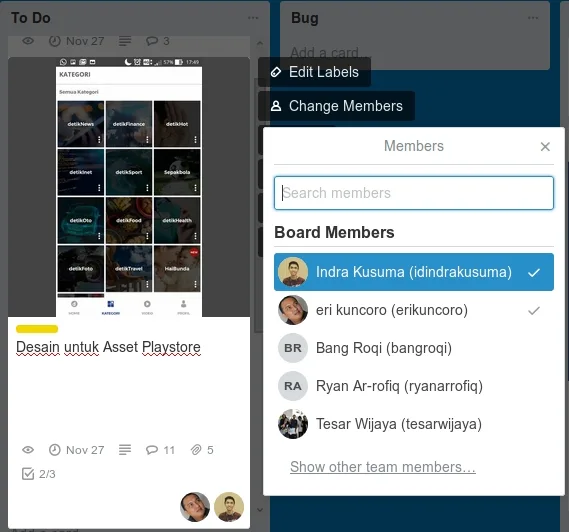Viewport: 569px width, 532px height.
Task: Open the To Do list menu dots
Action: [253, 18]
